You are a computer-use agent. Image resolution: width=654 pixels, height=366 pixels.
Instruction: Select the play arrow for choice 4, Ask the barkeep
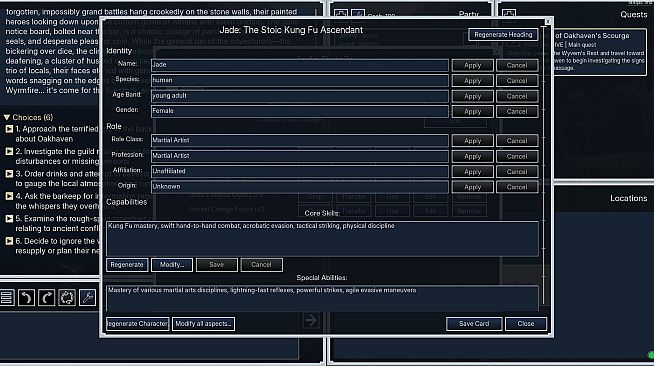point(9,196)
